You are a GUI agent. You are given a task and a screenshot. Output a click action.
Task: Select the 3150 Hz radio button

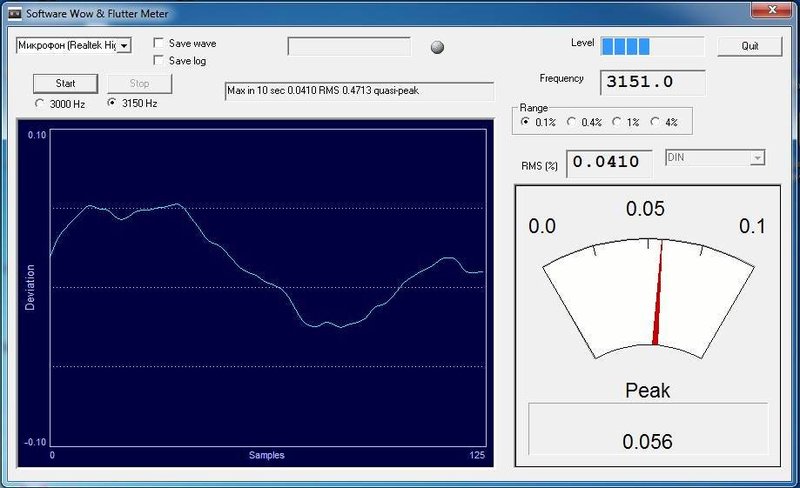(111, 103)
